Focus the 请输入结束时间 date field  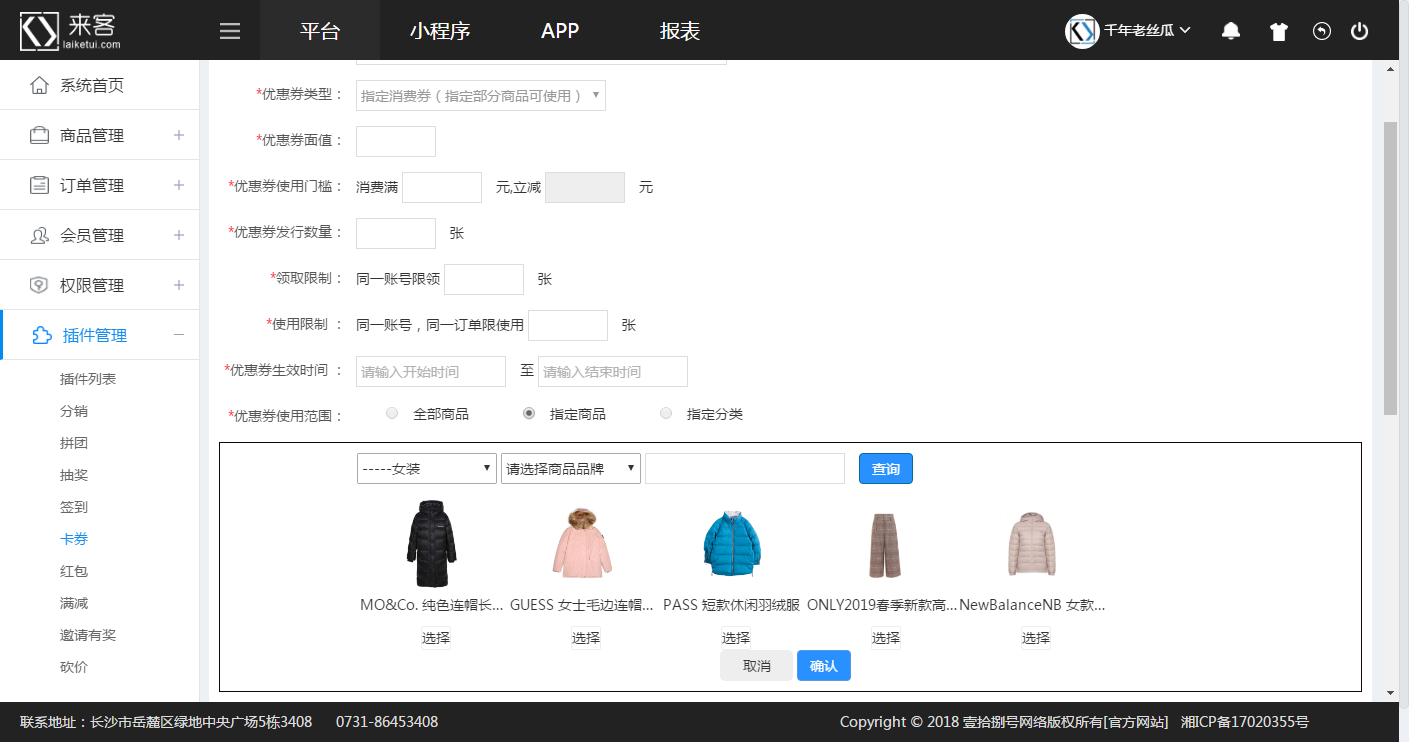[613, 371]
